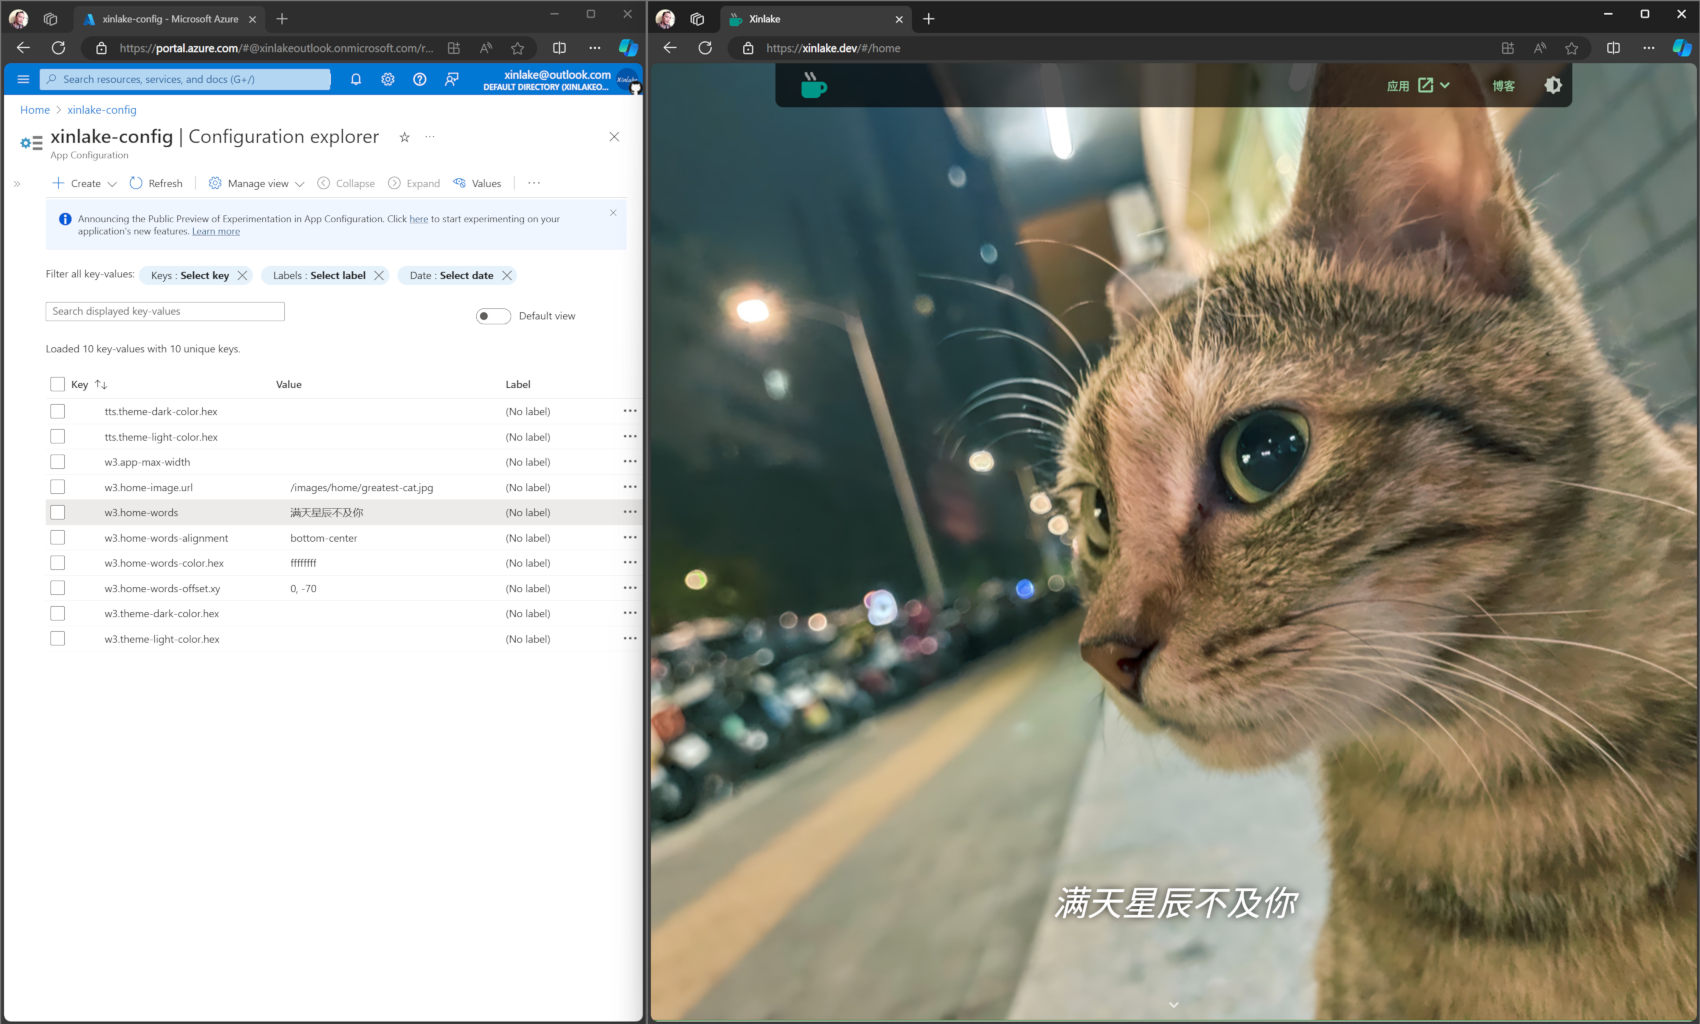Check the w3.home-words-alignment row
This screenshot has height=1024, width=1700.
(x=57, y=538)
